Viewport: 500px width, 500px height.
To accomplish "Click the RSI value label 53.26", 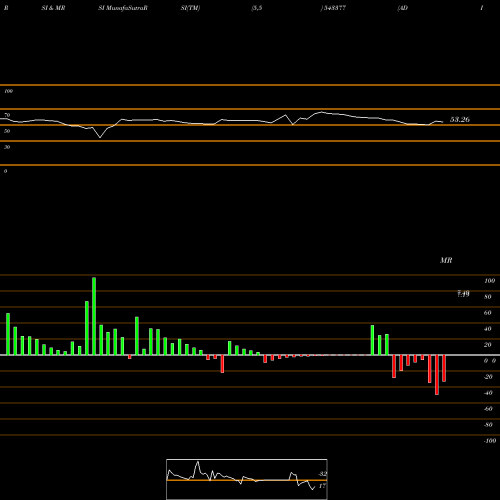I will [x=460, y=119].
